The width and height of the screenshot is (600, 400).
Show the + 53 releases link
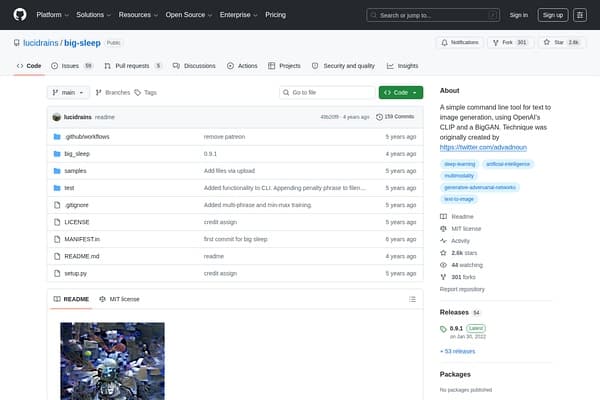coord(458,351)
